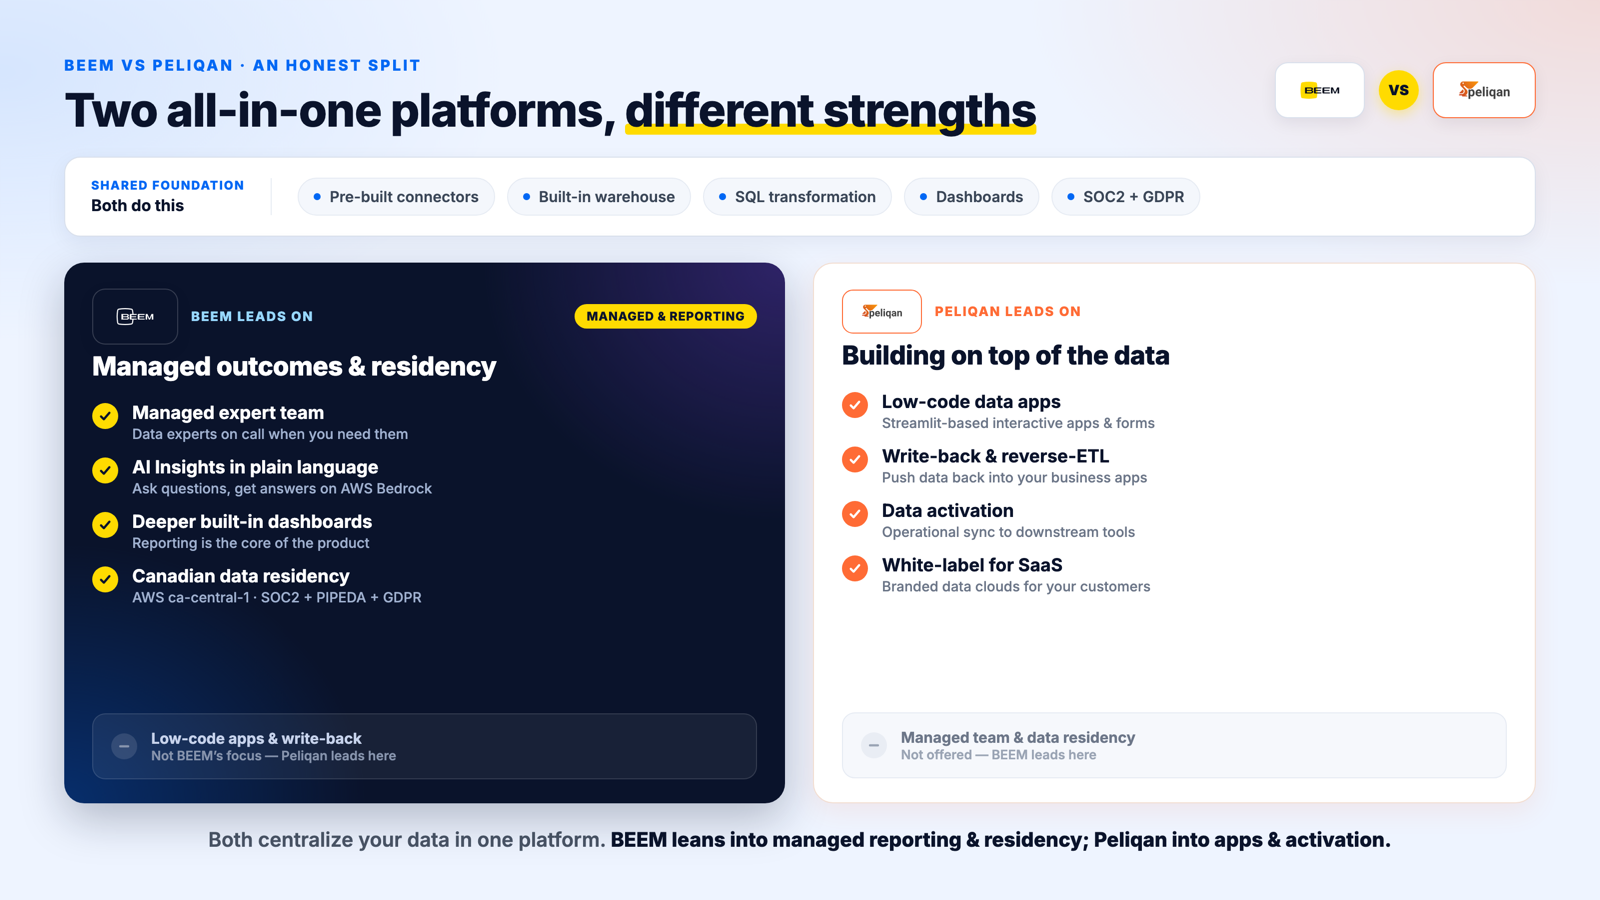1600x900 pixels.
Task: Click minus icon beside Low-code apps & write-back
Action: [x=124, y=746]
